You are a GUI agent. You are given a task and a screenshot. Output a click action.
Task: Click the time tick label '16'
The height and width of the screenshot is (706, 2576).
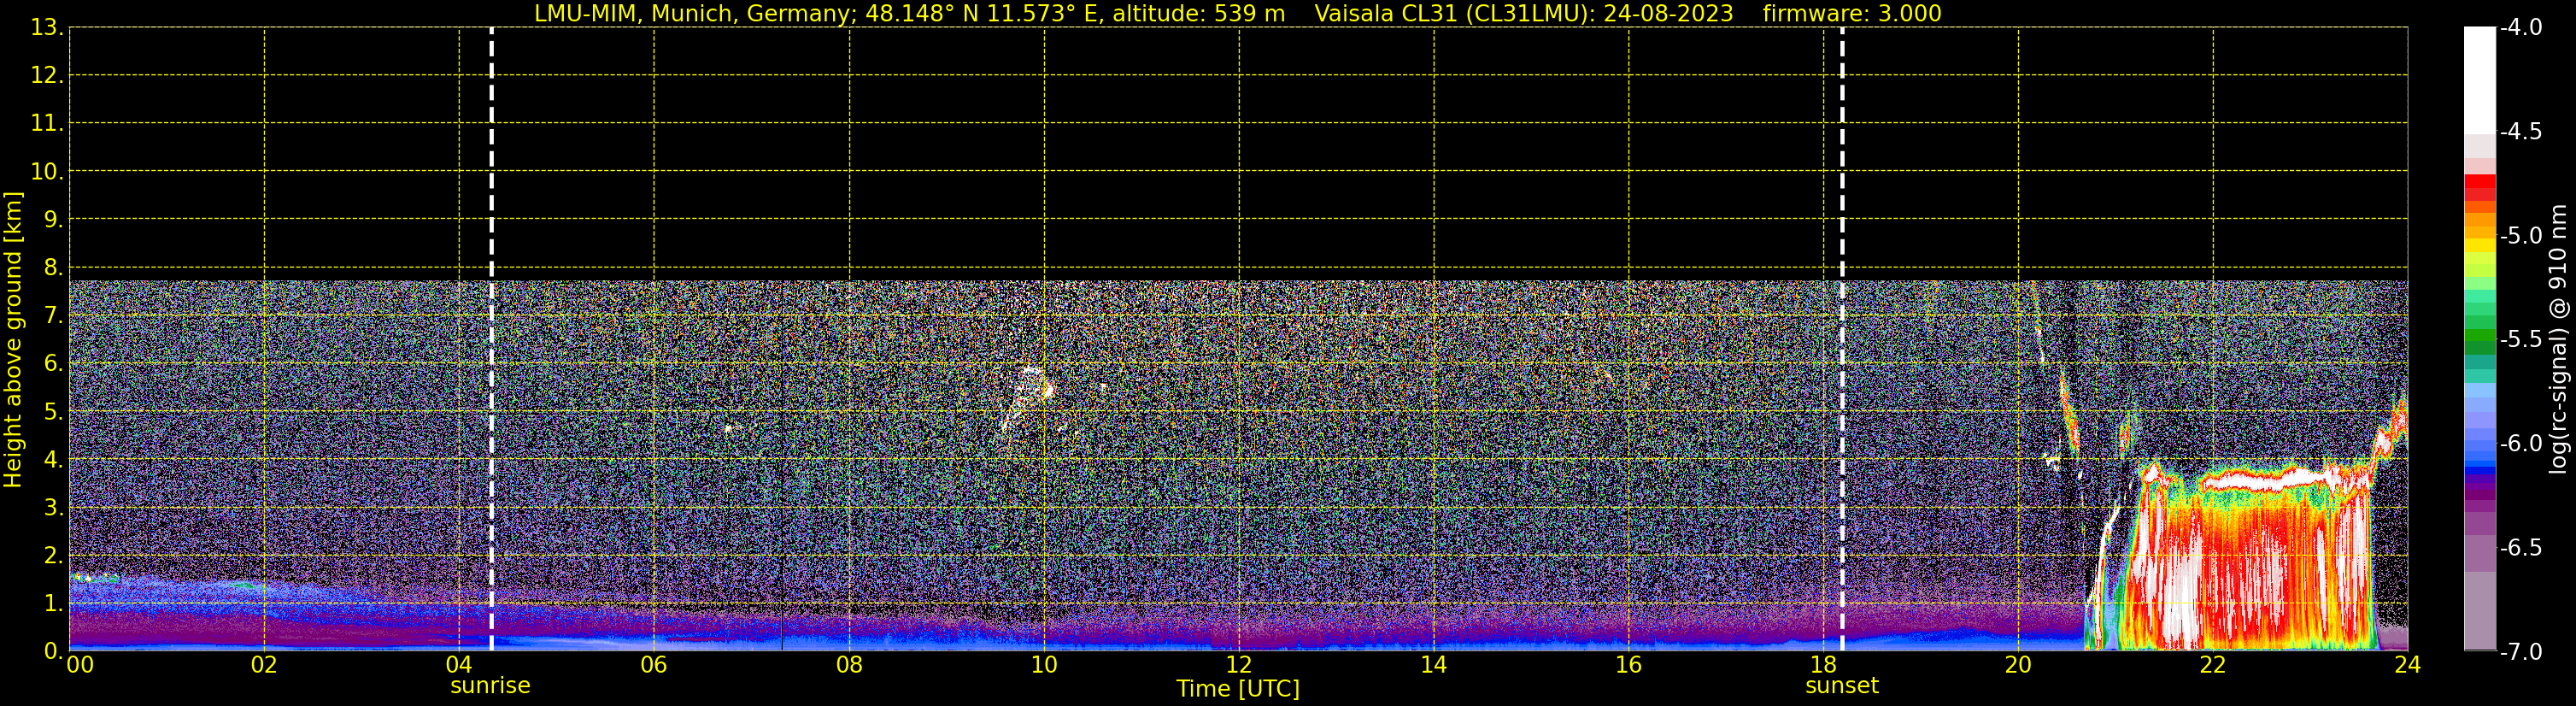[1628, 665]
